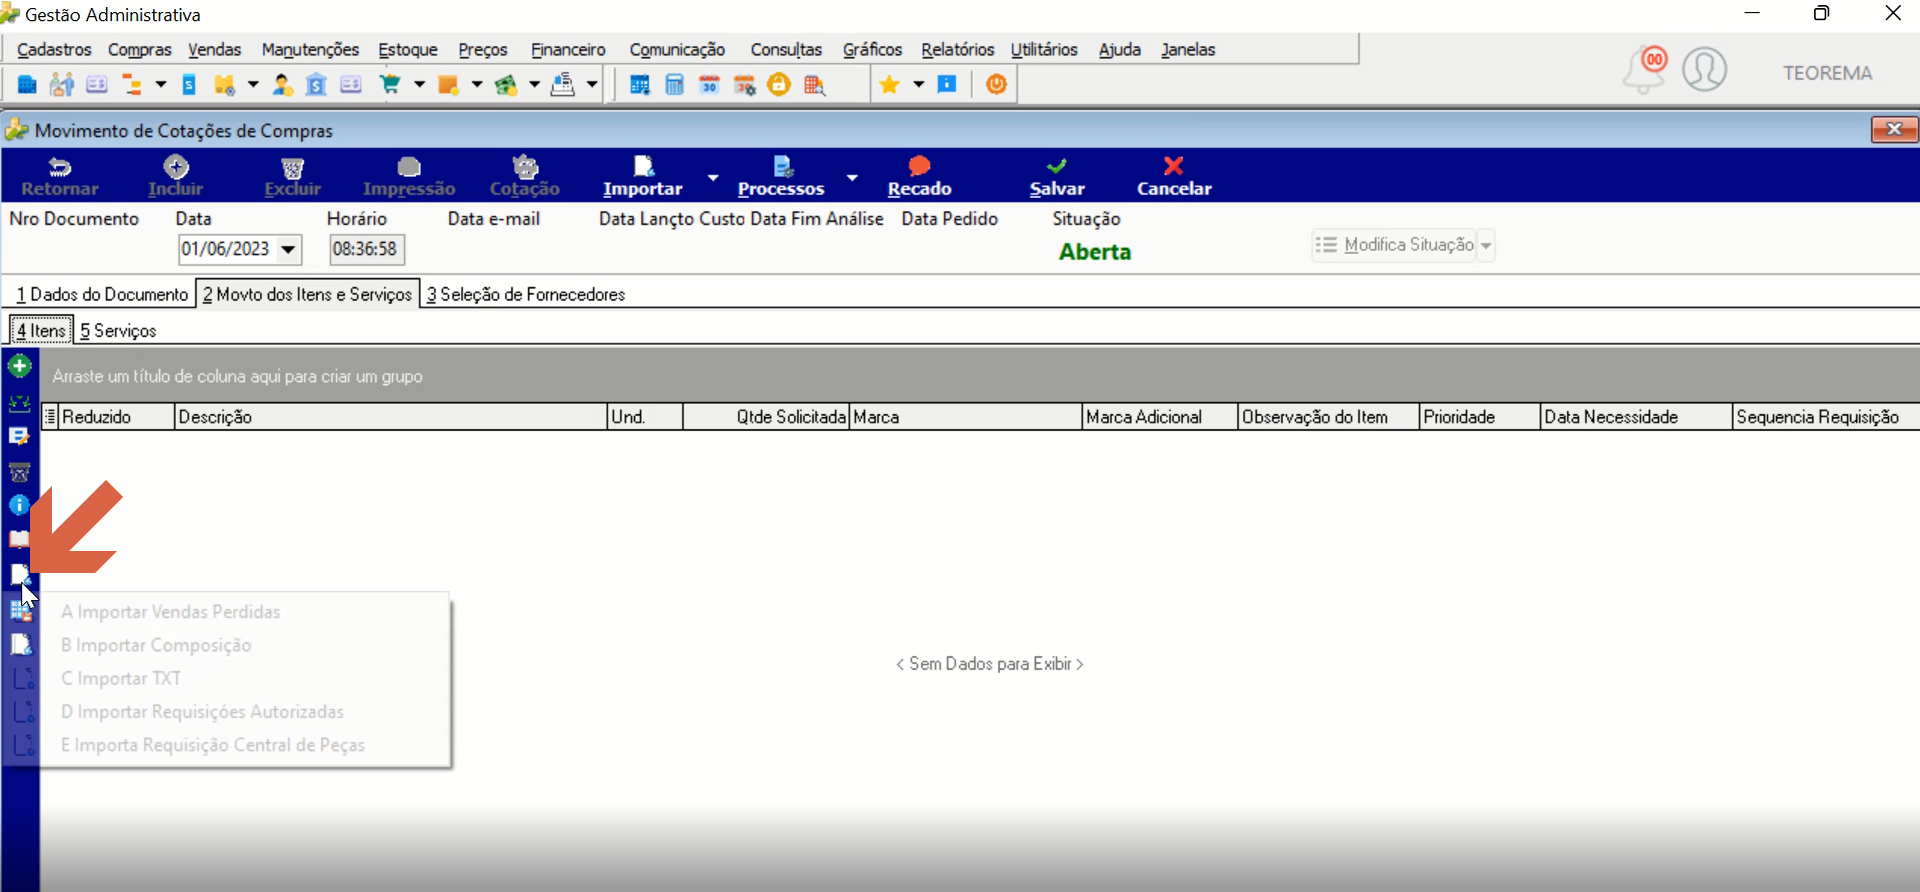Click the blue info sidebar icon

coord(19,505)
